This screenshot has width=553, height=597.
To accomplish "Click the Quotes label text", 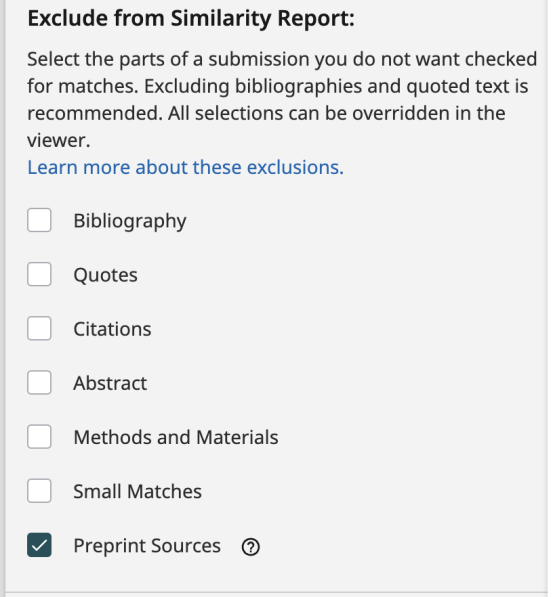I will coord(105,275).
